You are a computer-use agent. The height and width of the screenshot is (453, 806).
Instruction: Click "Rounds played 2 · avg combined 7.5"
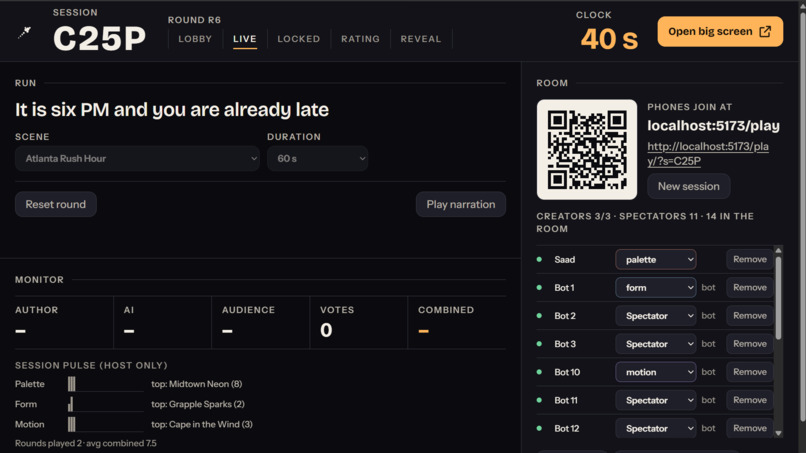[x=86, y=443]
